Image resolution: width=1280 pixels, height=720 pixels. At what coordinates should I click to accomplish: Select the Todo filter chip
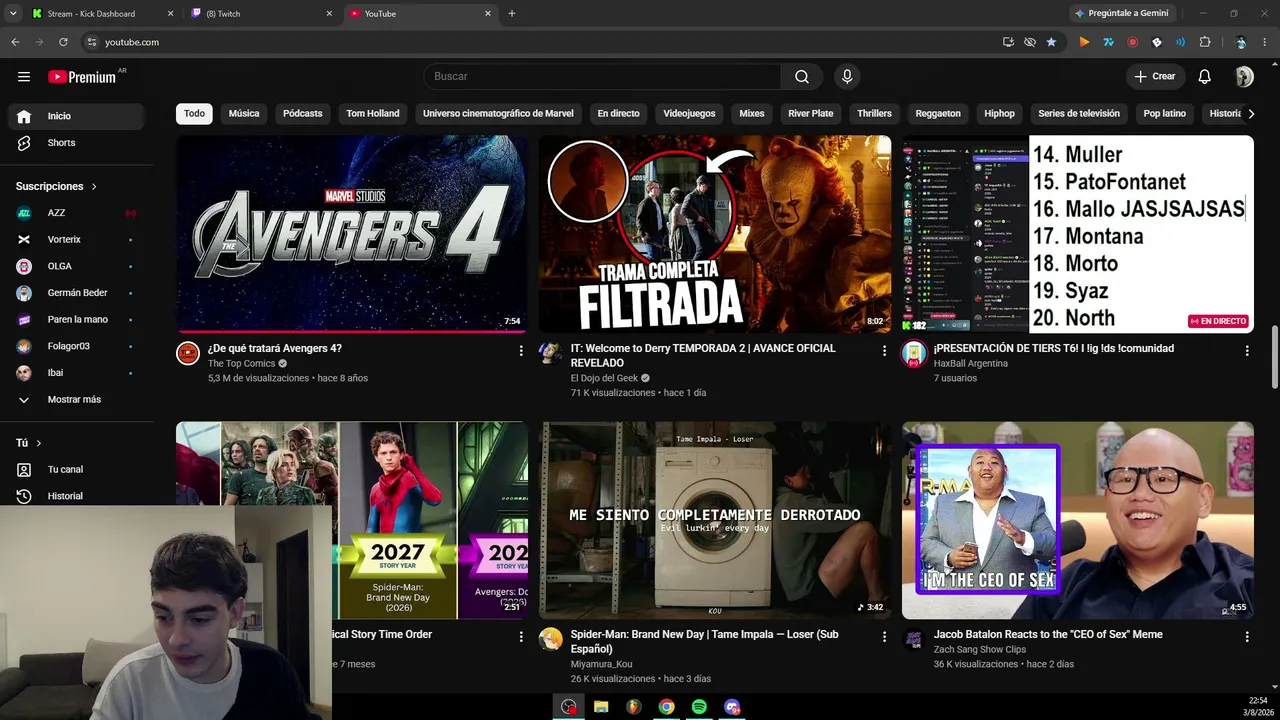click(194, 113)
